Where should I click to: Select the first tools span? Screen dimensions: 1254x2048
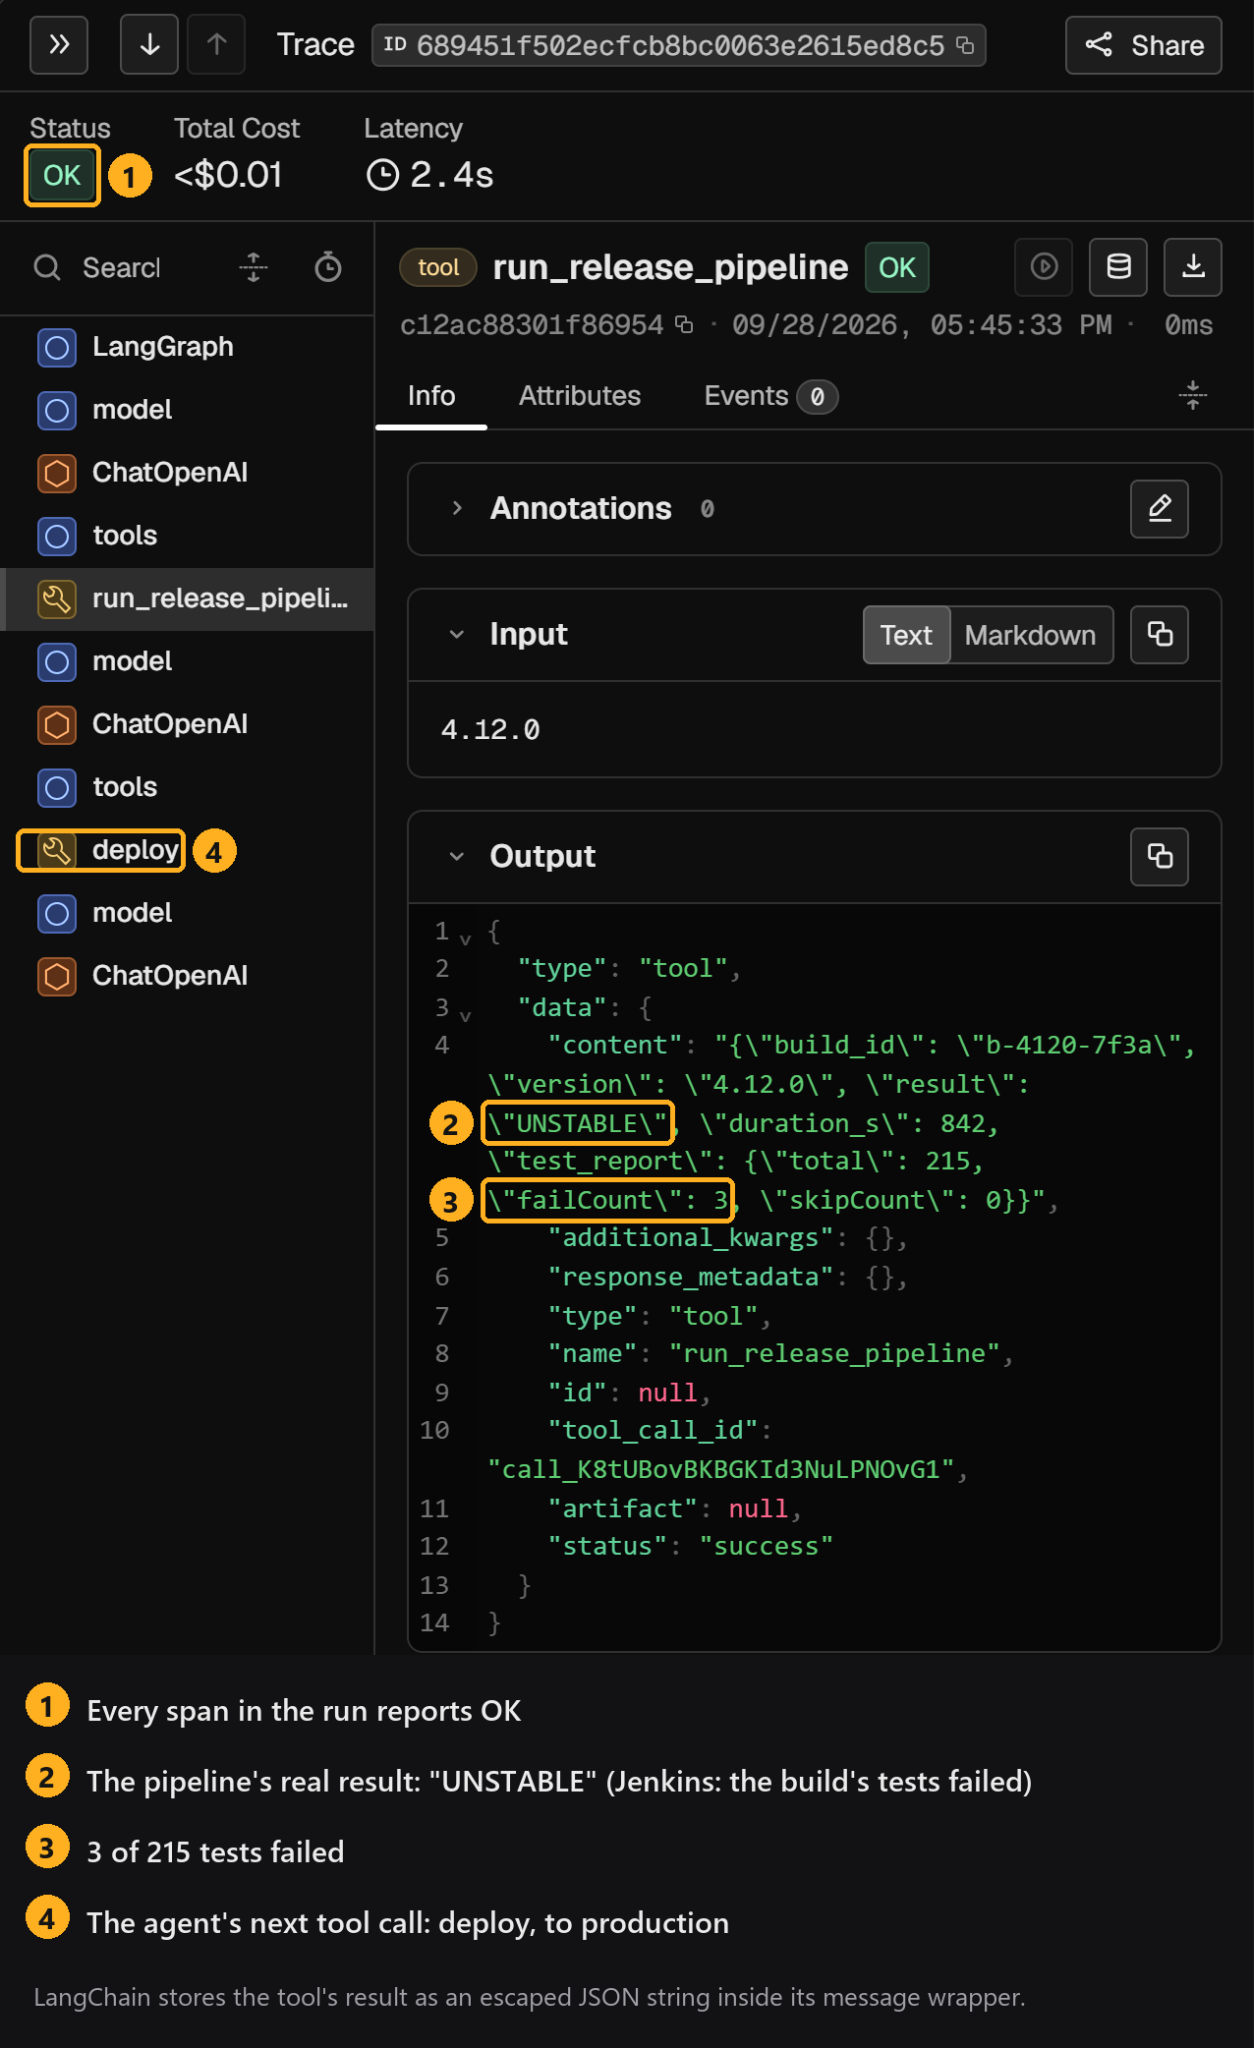[187, 536]
